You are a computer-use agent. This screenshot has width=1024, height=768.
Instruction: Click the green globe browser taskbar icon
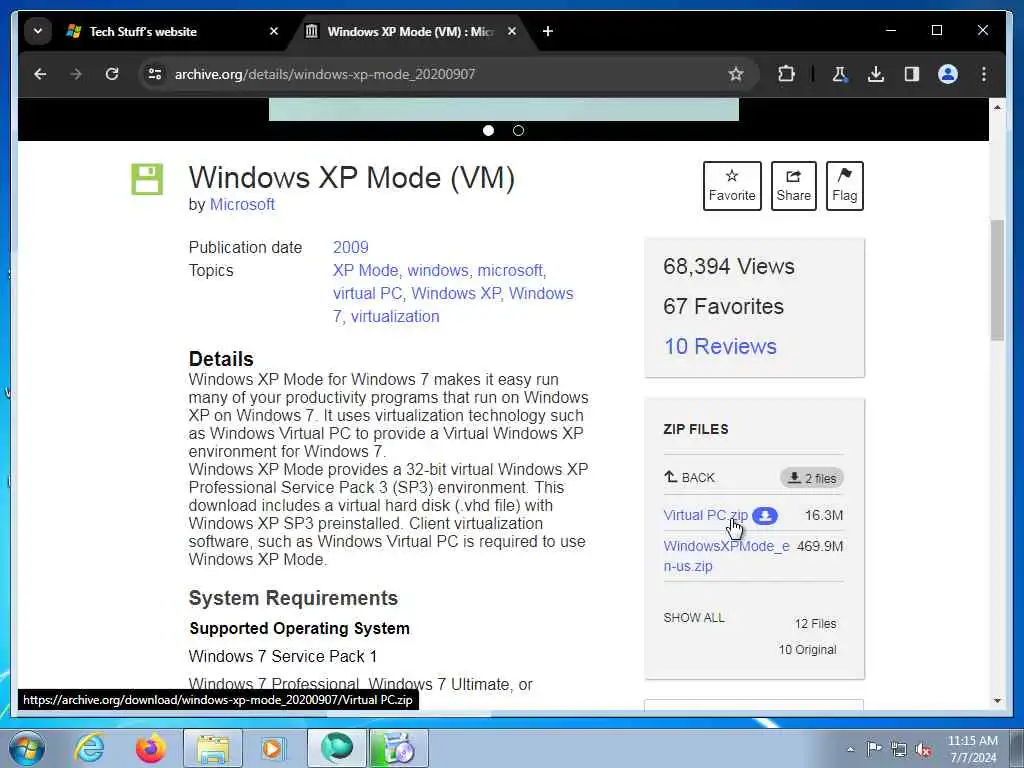pyautogui.click(x=337, y=748)
